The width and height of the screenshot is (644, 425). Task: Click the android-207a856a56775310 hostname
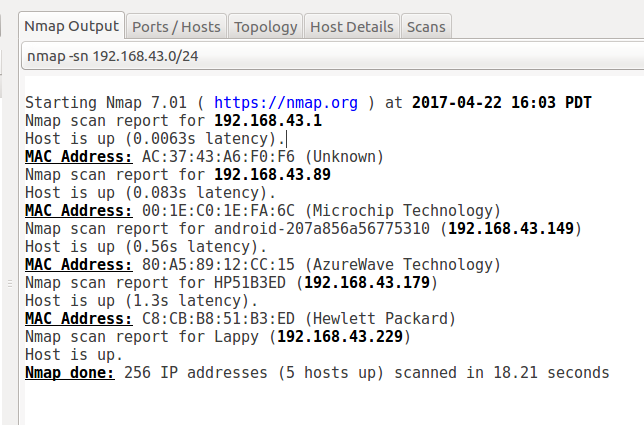318,228
